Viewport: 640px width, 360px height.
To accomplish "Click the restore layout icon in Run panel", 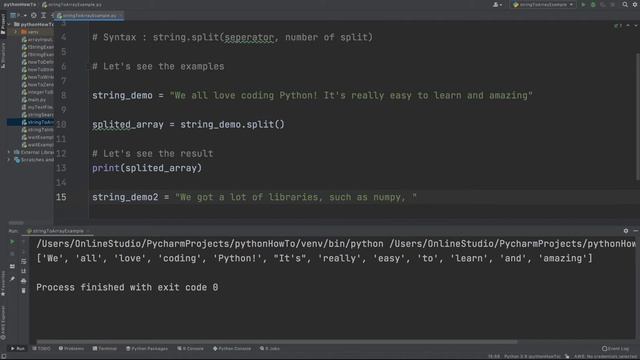I will click(12, 266).
